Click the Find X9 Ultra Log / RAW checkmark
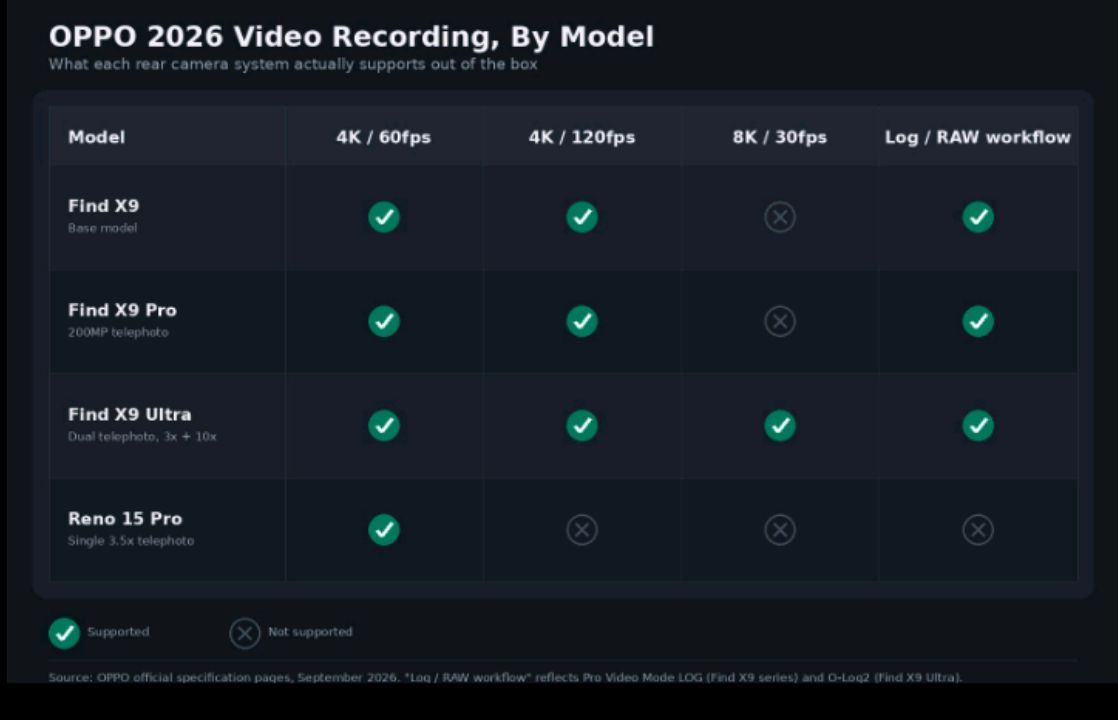Image resolution: width=1118 pixels, height=720 pixels. pos(978,426)
